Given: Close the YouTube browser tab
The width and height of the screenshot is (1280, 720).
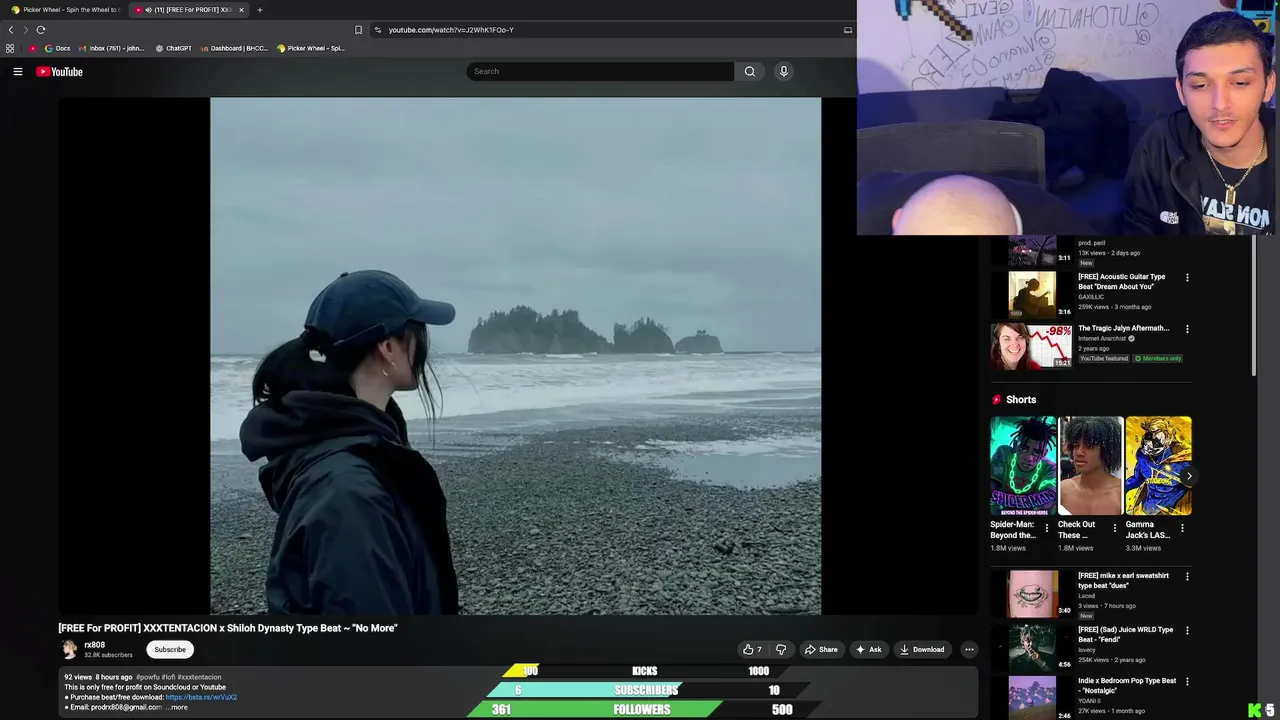Looking at the screenshot, I should tap(241, 10).
